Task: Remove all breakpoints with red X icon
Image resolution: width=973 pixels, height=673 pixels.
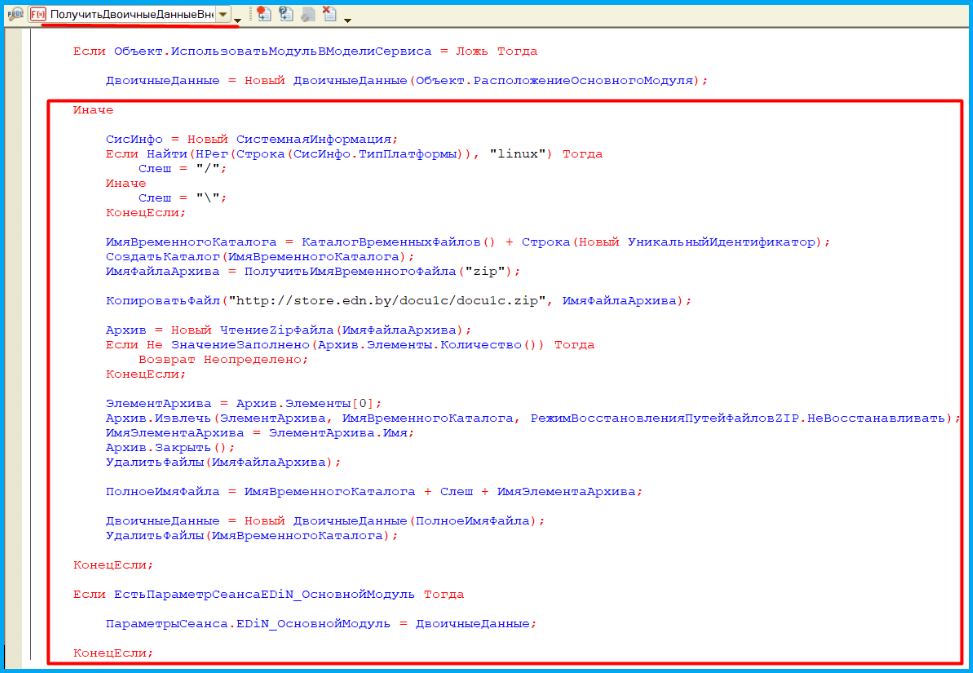Action: pyautogui.click(x=330, y=14)
